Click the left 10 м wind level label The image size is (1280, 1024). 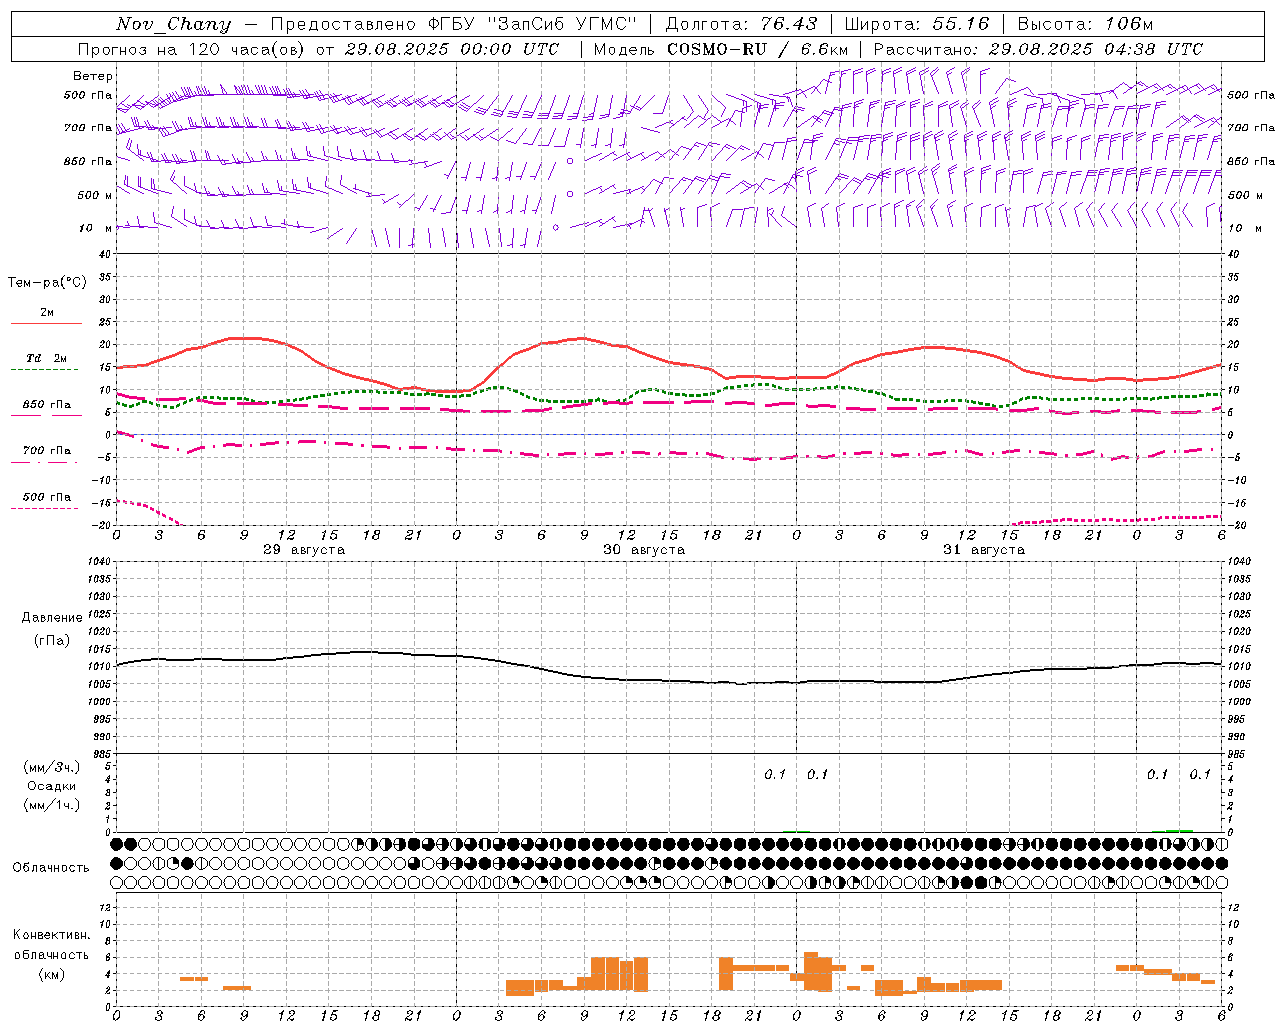click(x=96, y=228)
